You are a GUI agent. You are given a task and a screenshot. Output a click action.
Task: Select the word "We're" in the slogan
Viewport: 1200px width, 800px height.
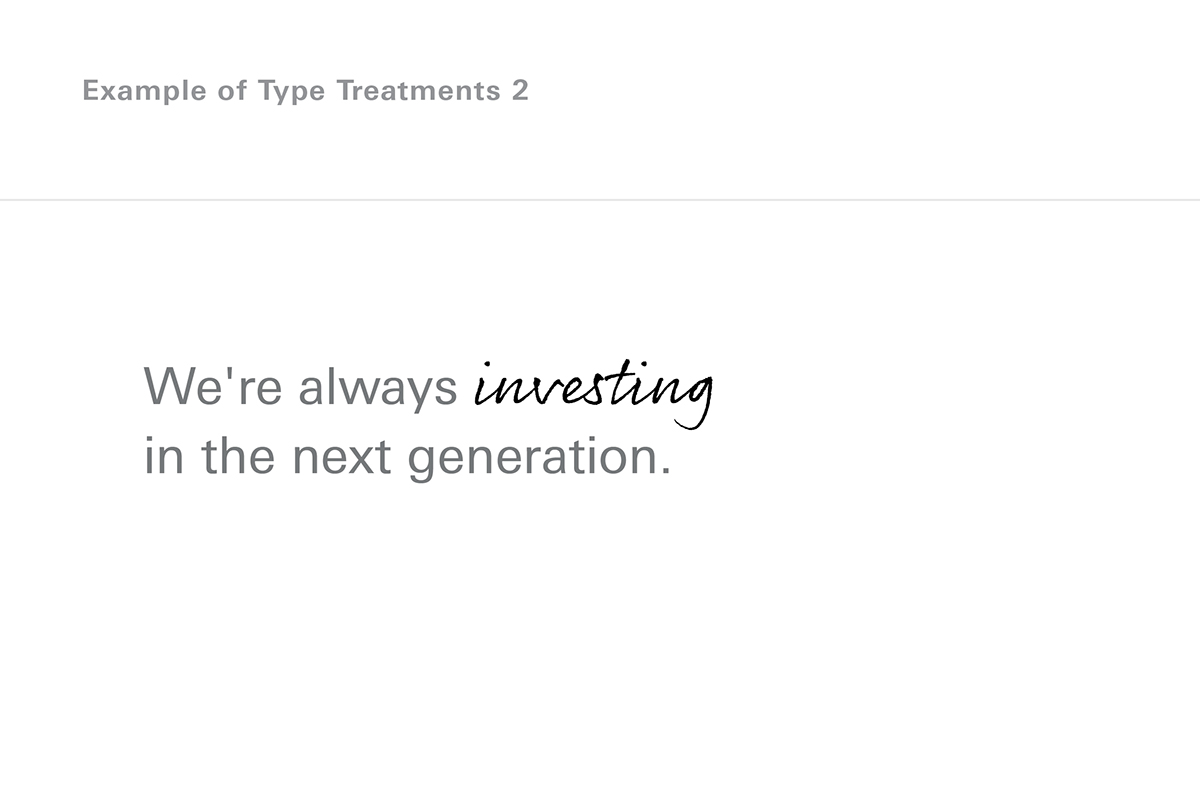(214, 386)
